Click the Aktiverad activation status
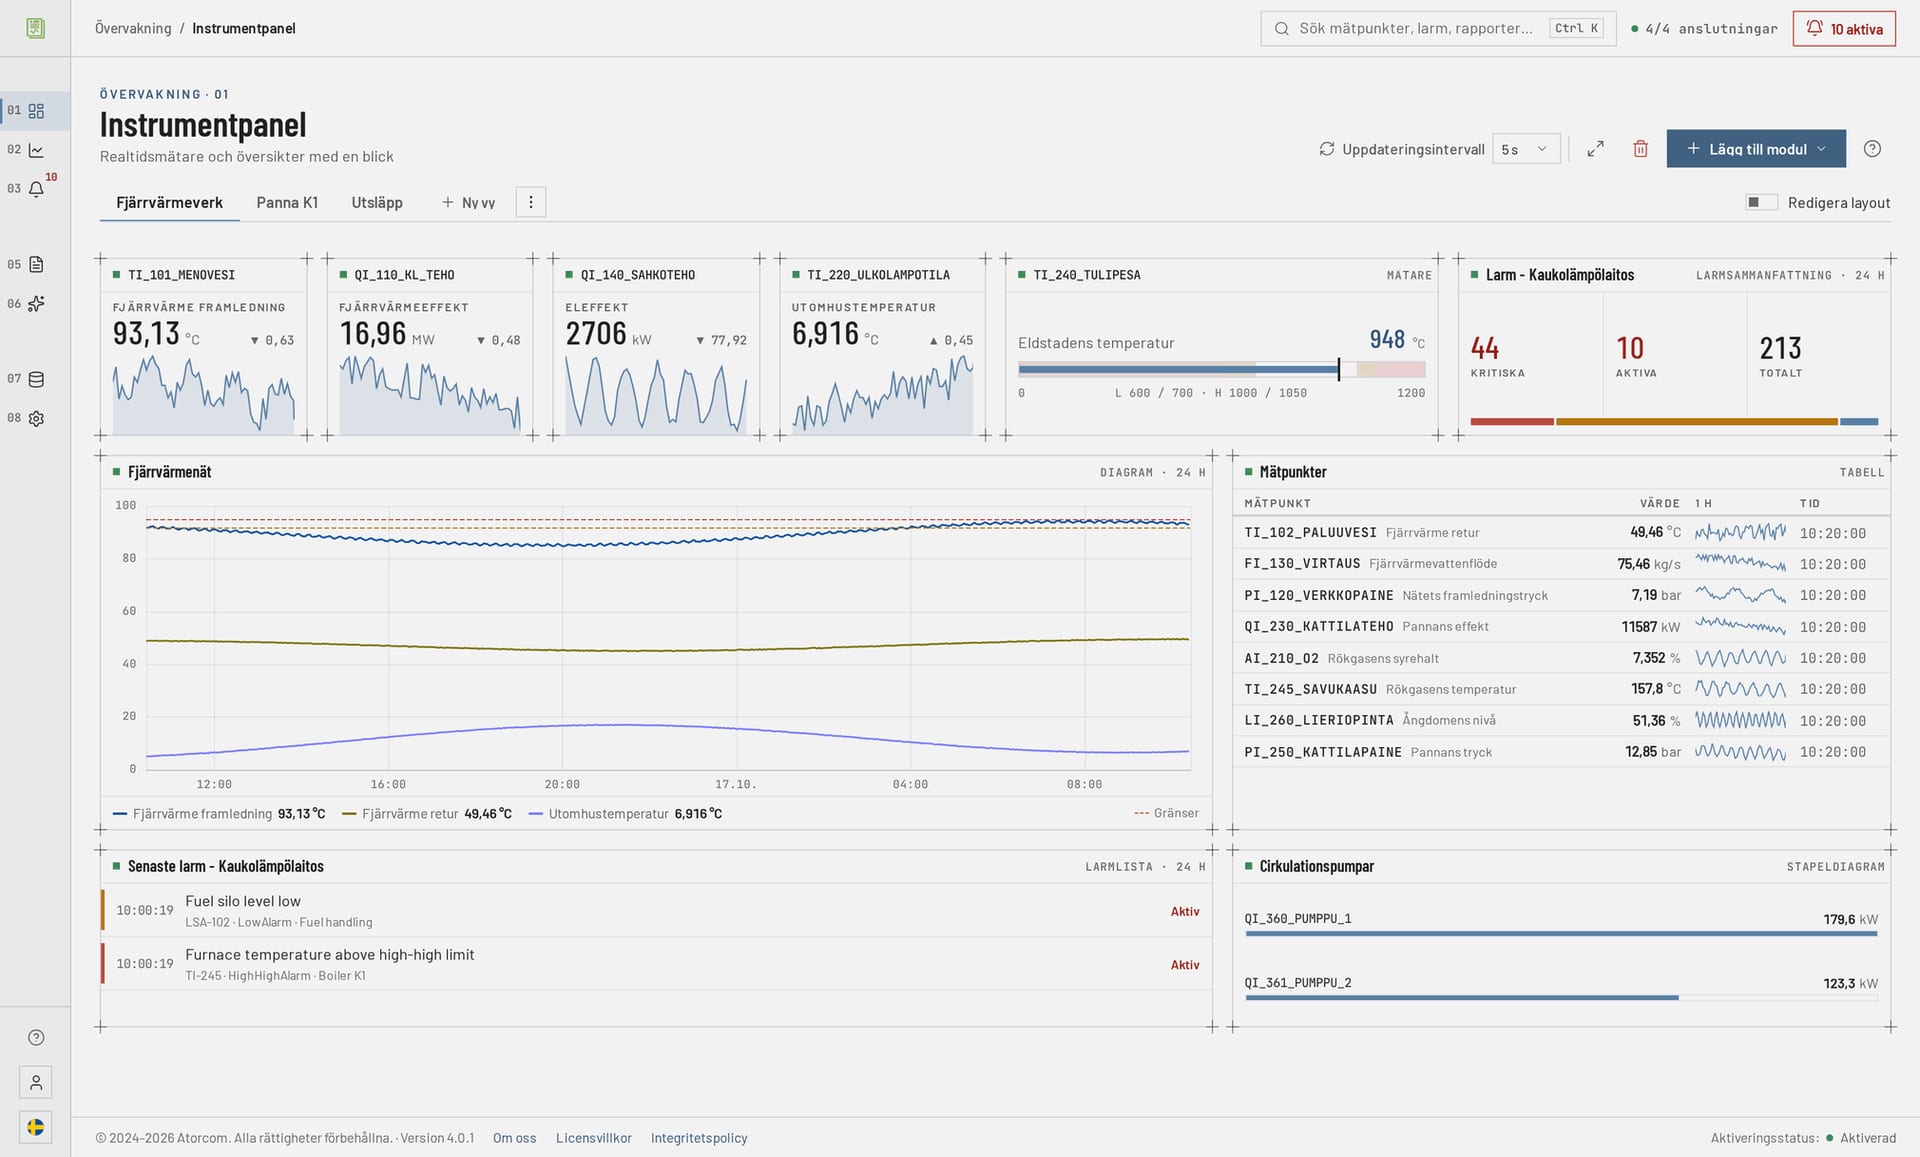The height and width of the screenshot is (1157, 1920). 1861,1138
